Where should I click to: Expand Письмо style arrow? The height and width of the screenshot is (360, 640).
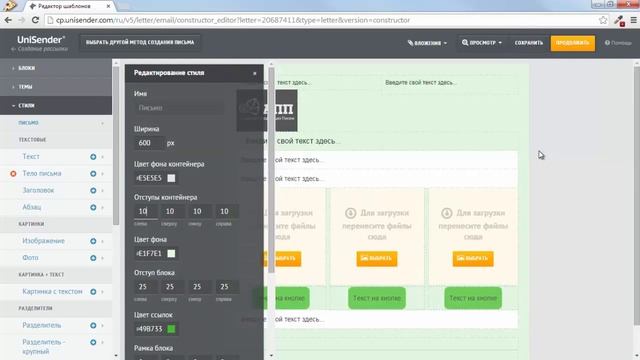(x=102, y=123)
